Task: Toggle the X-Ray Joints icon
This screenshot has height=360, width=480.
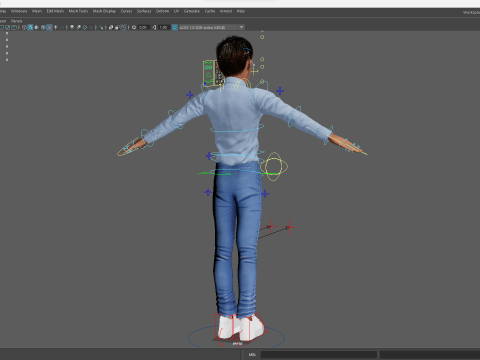Action: (123, 27)
